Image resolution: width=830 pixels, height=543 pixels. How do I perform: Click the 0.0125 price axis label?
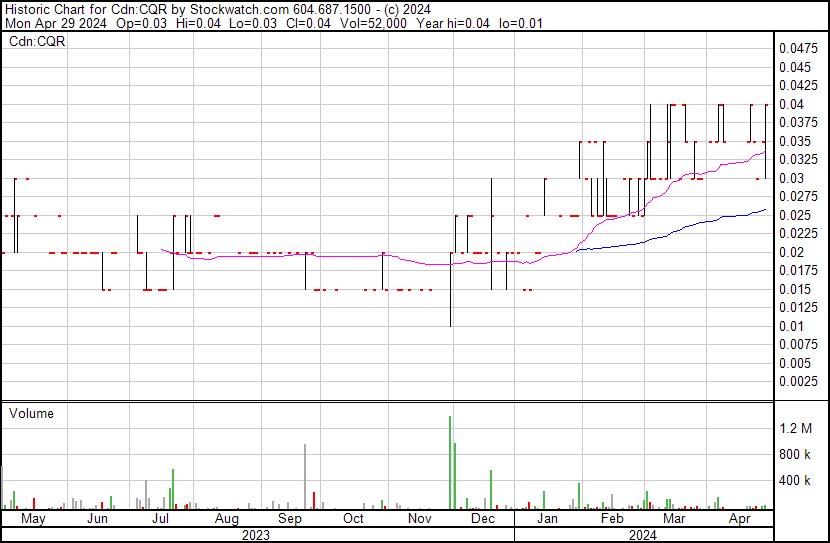tap(798, 308)
